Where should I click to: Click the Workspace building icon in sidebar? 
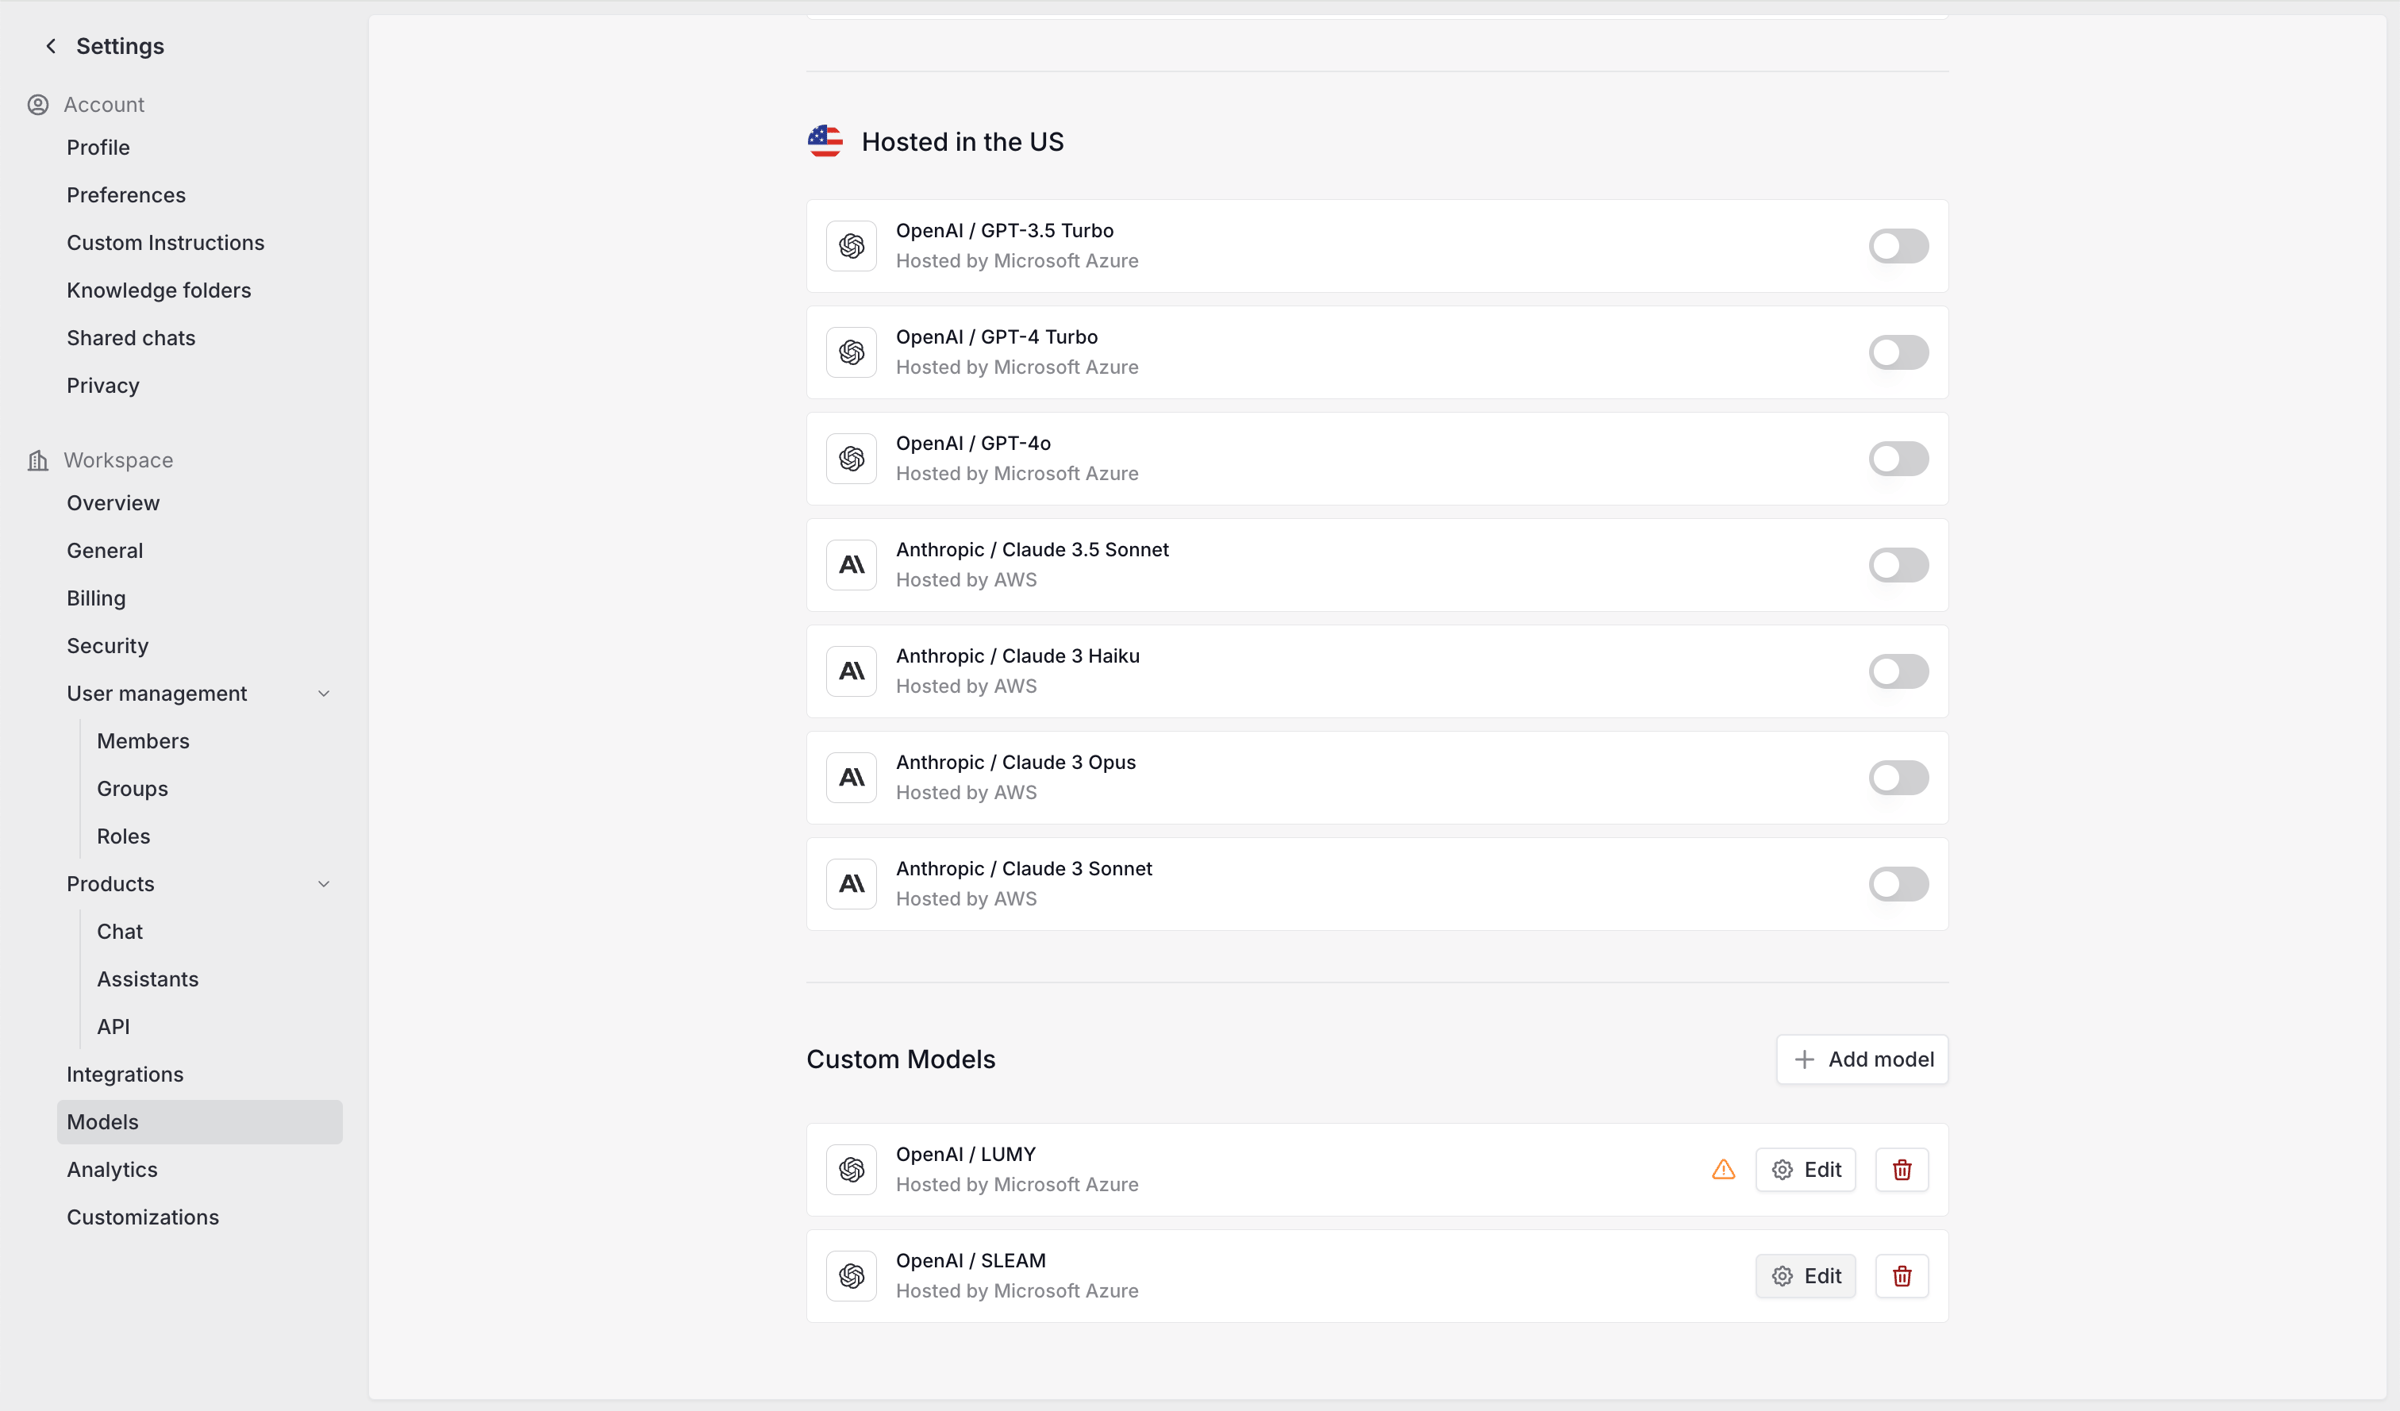coord(38,460)
